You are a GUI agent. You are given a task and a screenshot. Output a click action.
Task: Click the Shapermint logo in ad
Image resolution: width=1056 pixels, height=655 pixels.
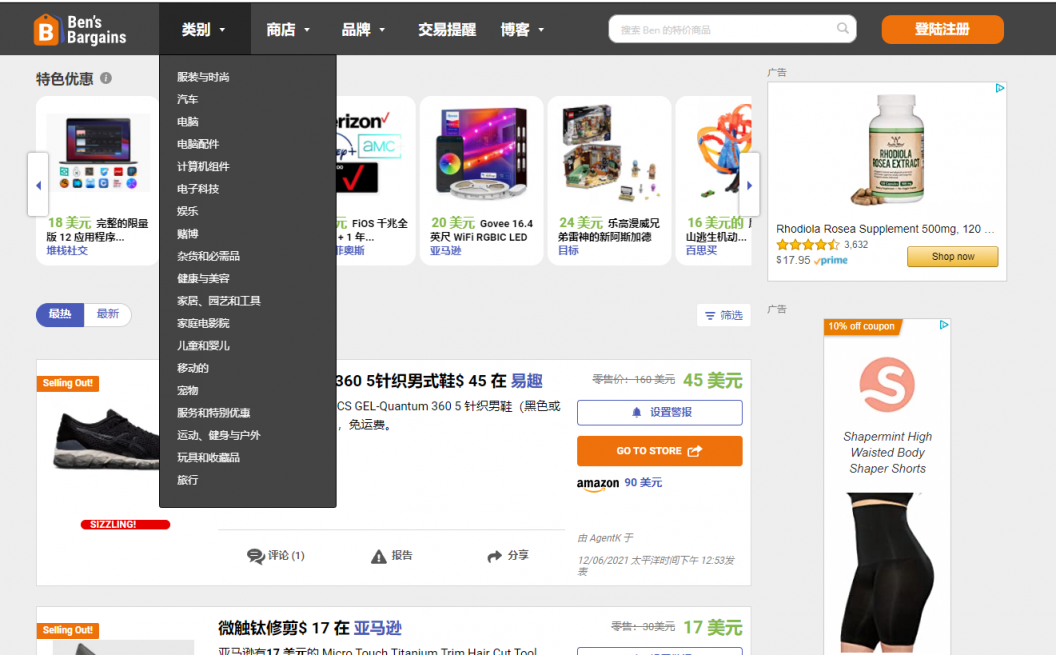coord(887,384)
